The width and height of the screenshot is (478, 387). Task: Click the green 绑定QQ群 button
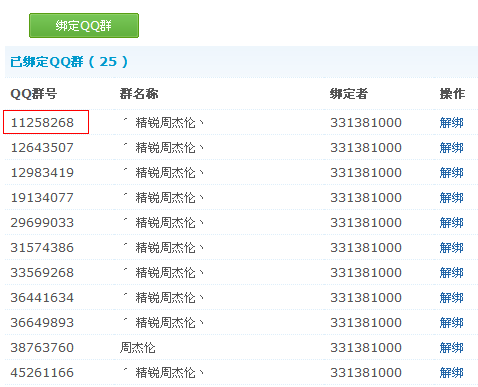[84, 26]
